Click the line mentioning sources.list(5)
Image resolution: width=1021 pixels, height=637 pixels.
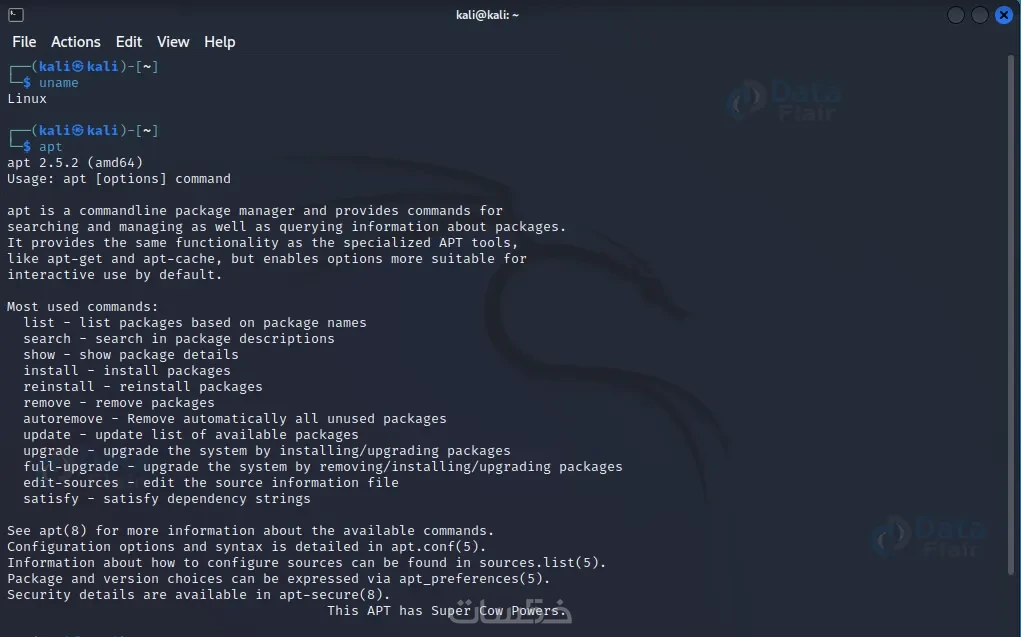[307, 562]
